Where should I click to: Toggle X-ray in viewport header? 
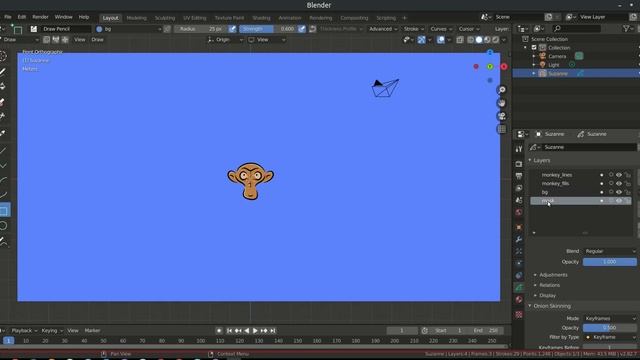pyautogui.click(x=460, y=40)
